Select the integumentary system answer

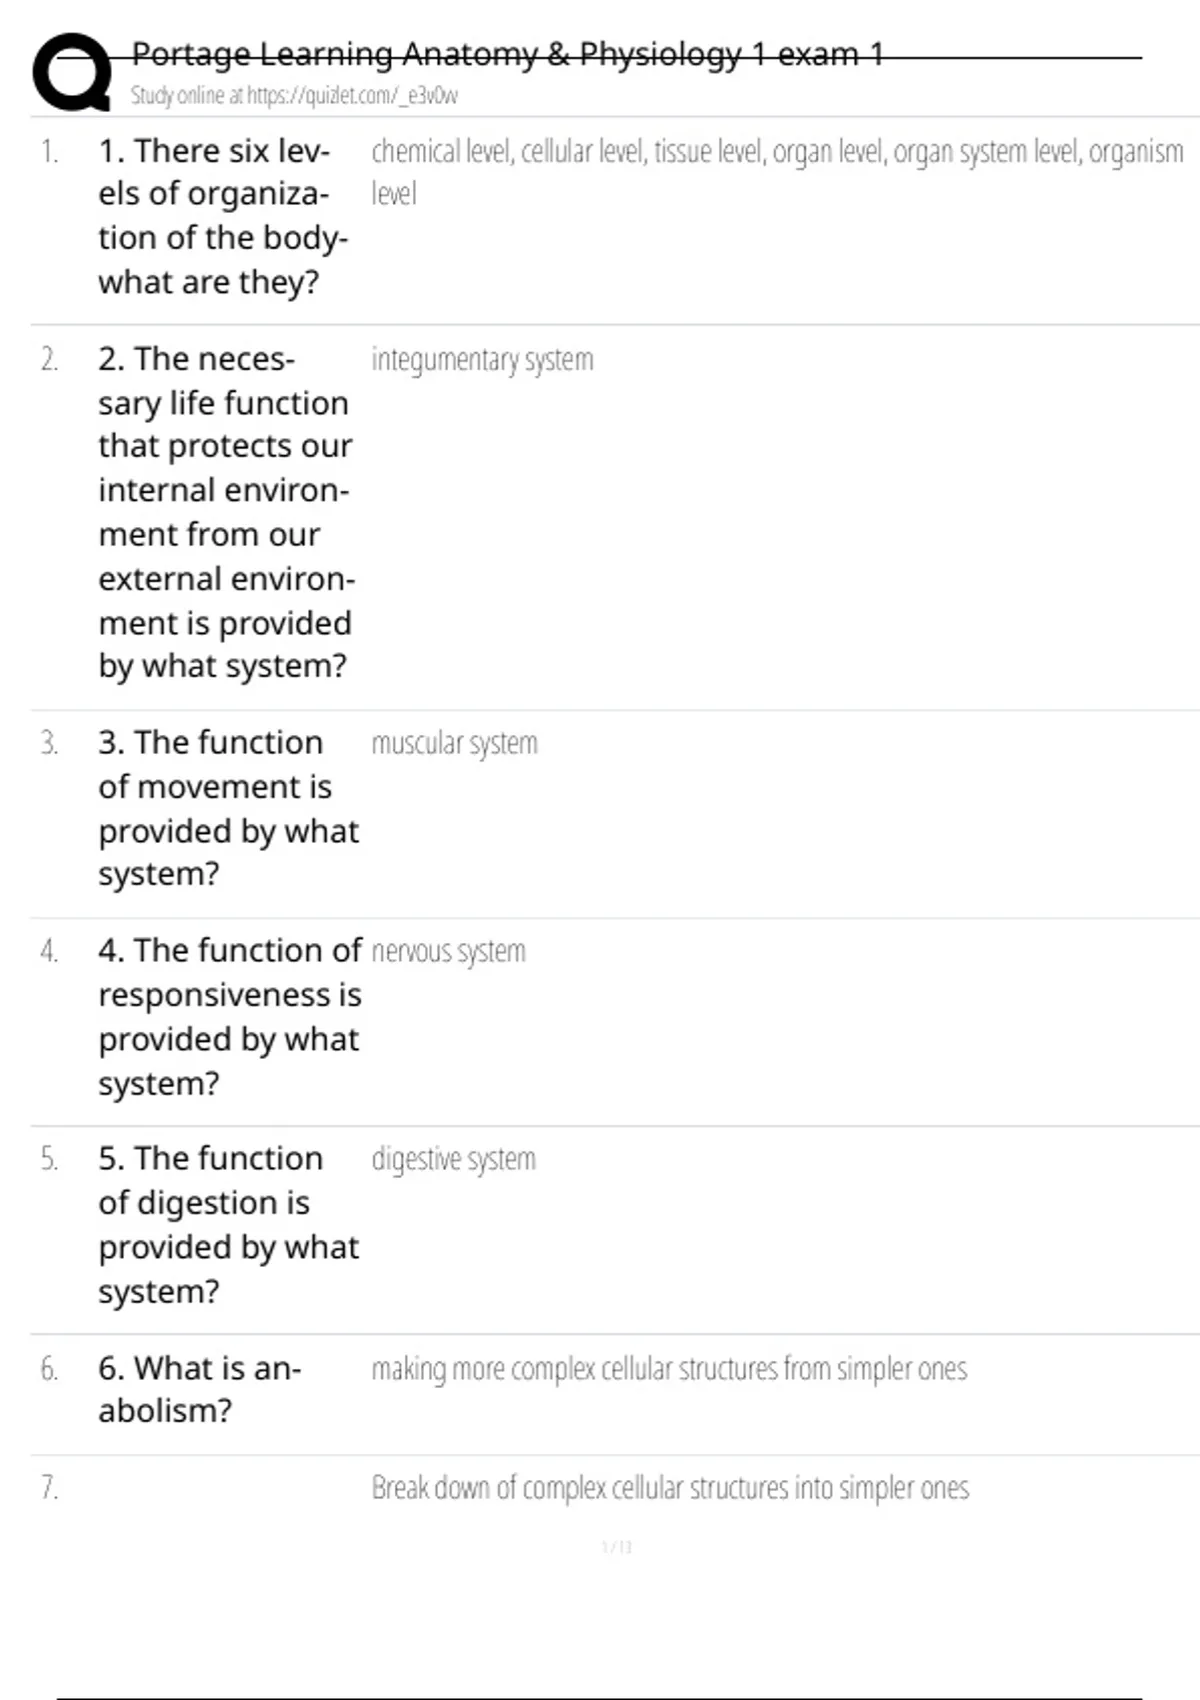482,360
